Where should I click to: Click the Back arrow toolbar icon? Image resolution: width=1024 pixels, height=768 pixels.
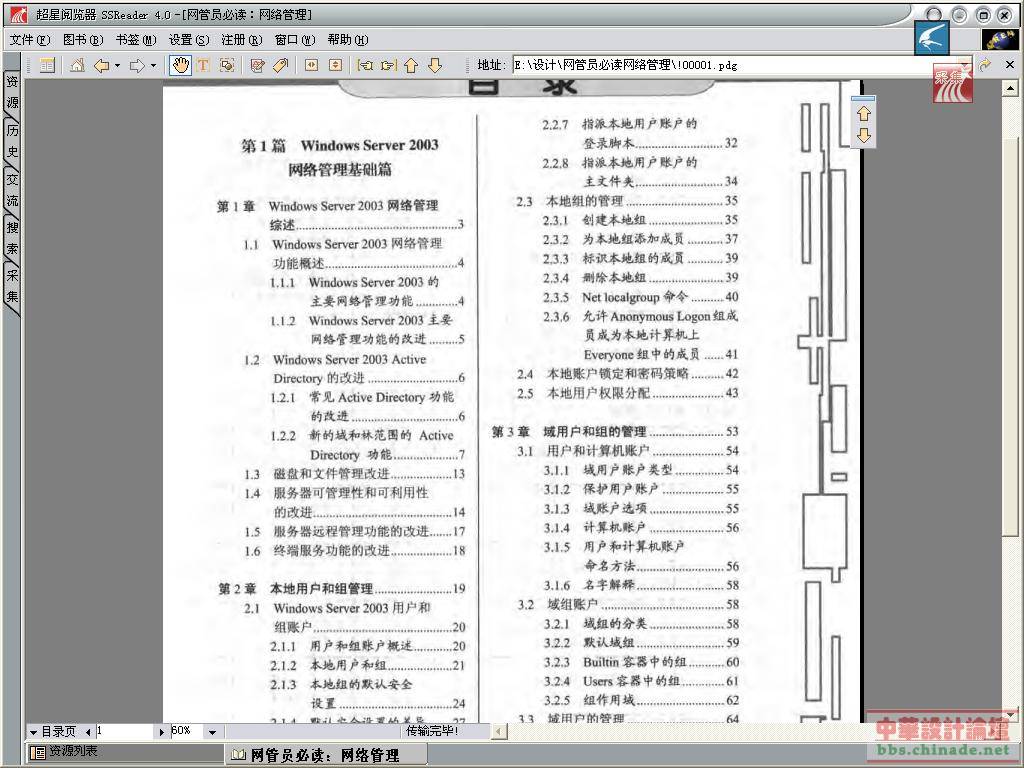[101, 65]
